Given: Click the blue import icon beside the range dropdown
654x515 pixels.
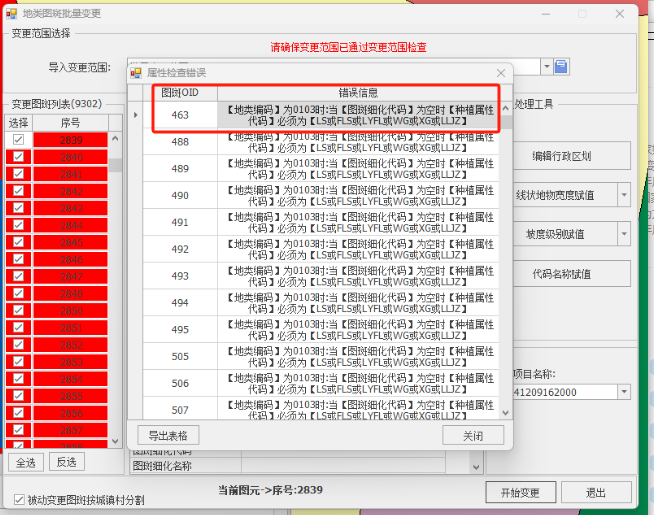Looking at the screenshot, I should 562,67.
